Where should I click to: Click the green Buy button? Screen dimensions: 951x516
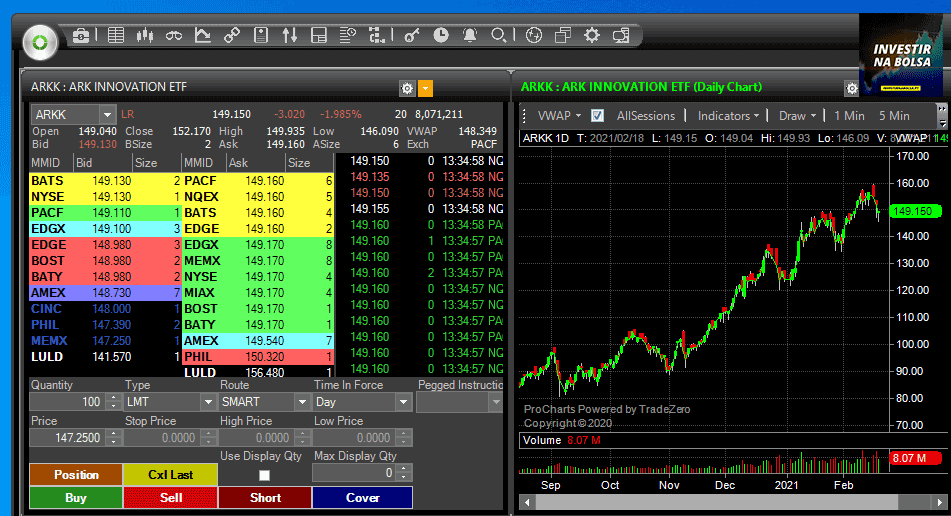point(76,498)
